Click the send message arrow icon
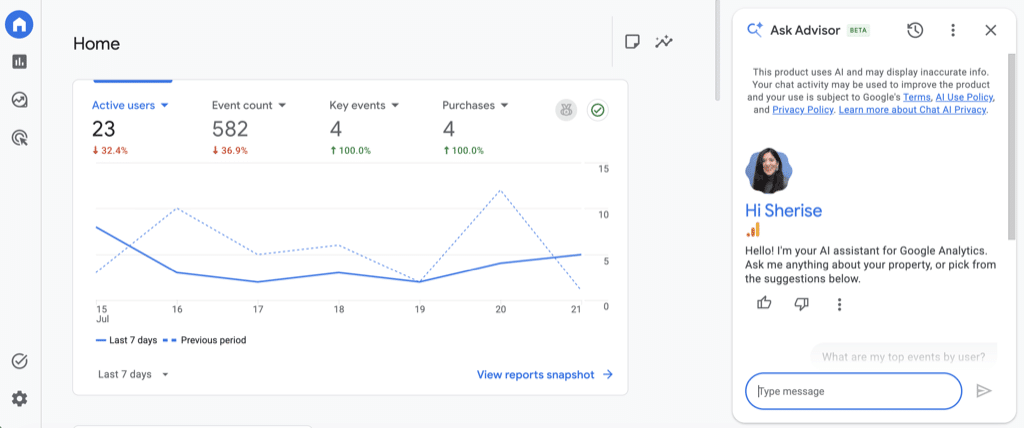 coord(984,391)
